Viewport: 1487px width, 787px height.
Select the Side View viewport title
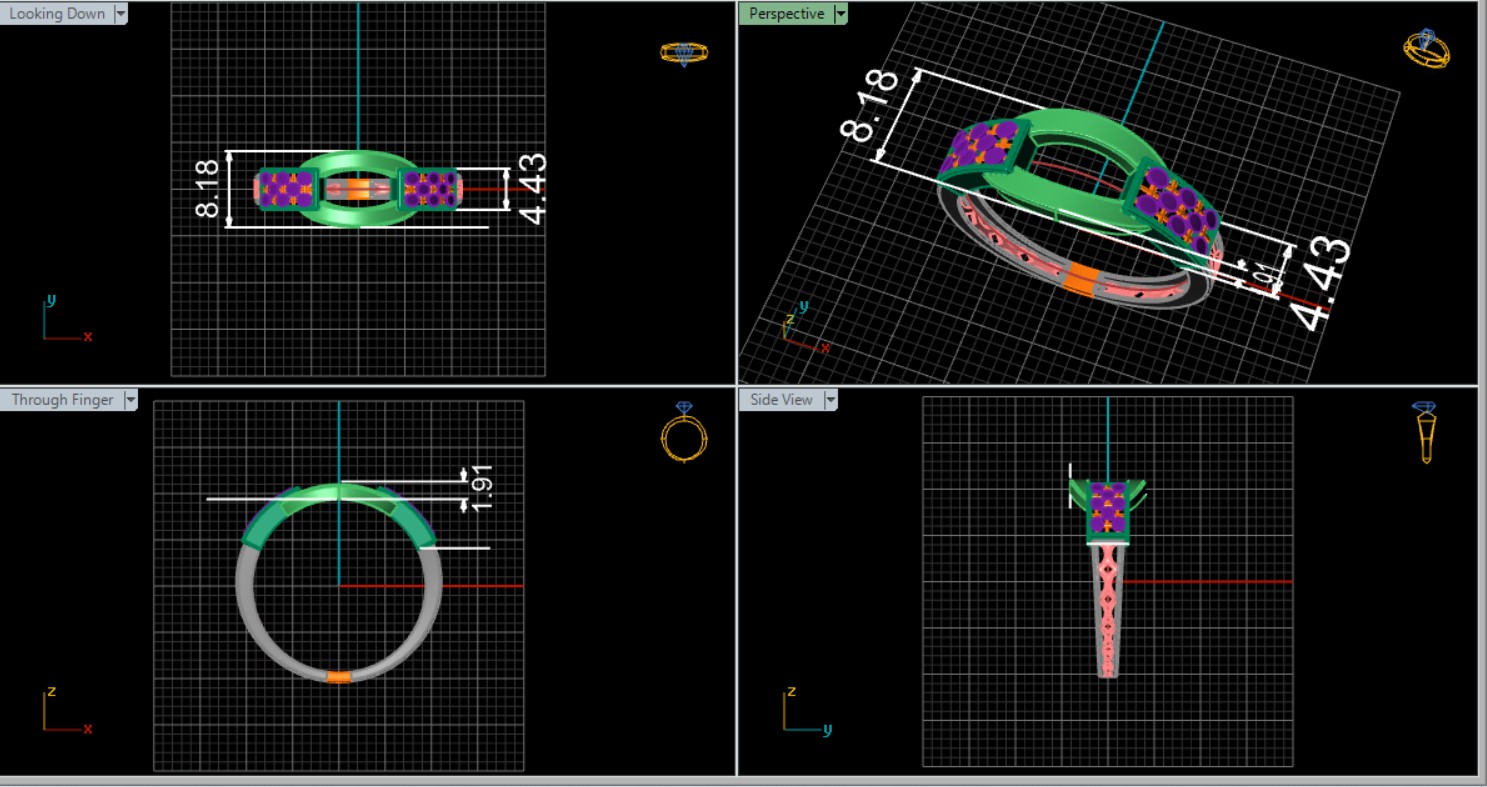click(x=781, y=400)
